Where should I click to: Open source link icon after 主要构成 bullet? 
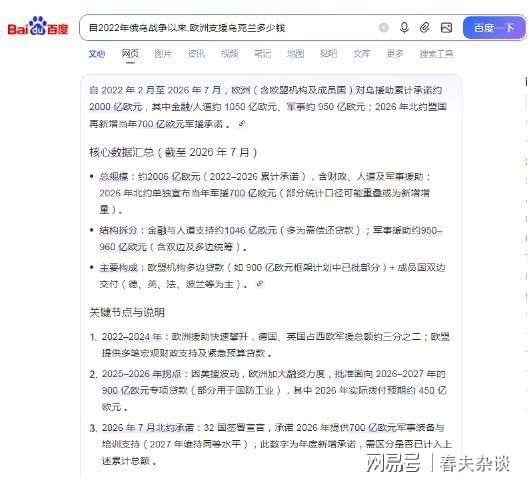[259, 284]
